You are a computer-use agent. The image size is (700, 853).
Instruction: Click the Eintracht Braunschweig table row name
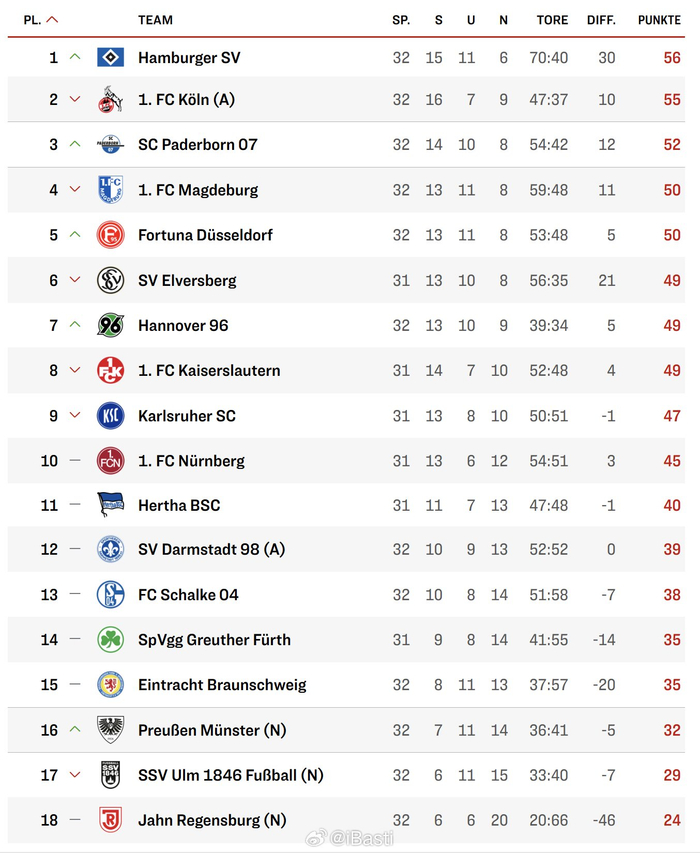(x=222, y=685)
